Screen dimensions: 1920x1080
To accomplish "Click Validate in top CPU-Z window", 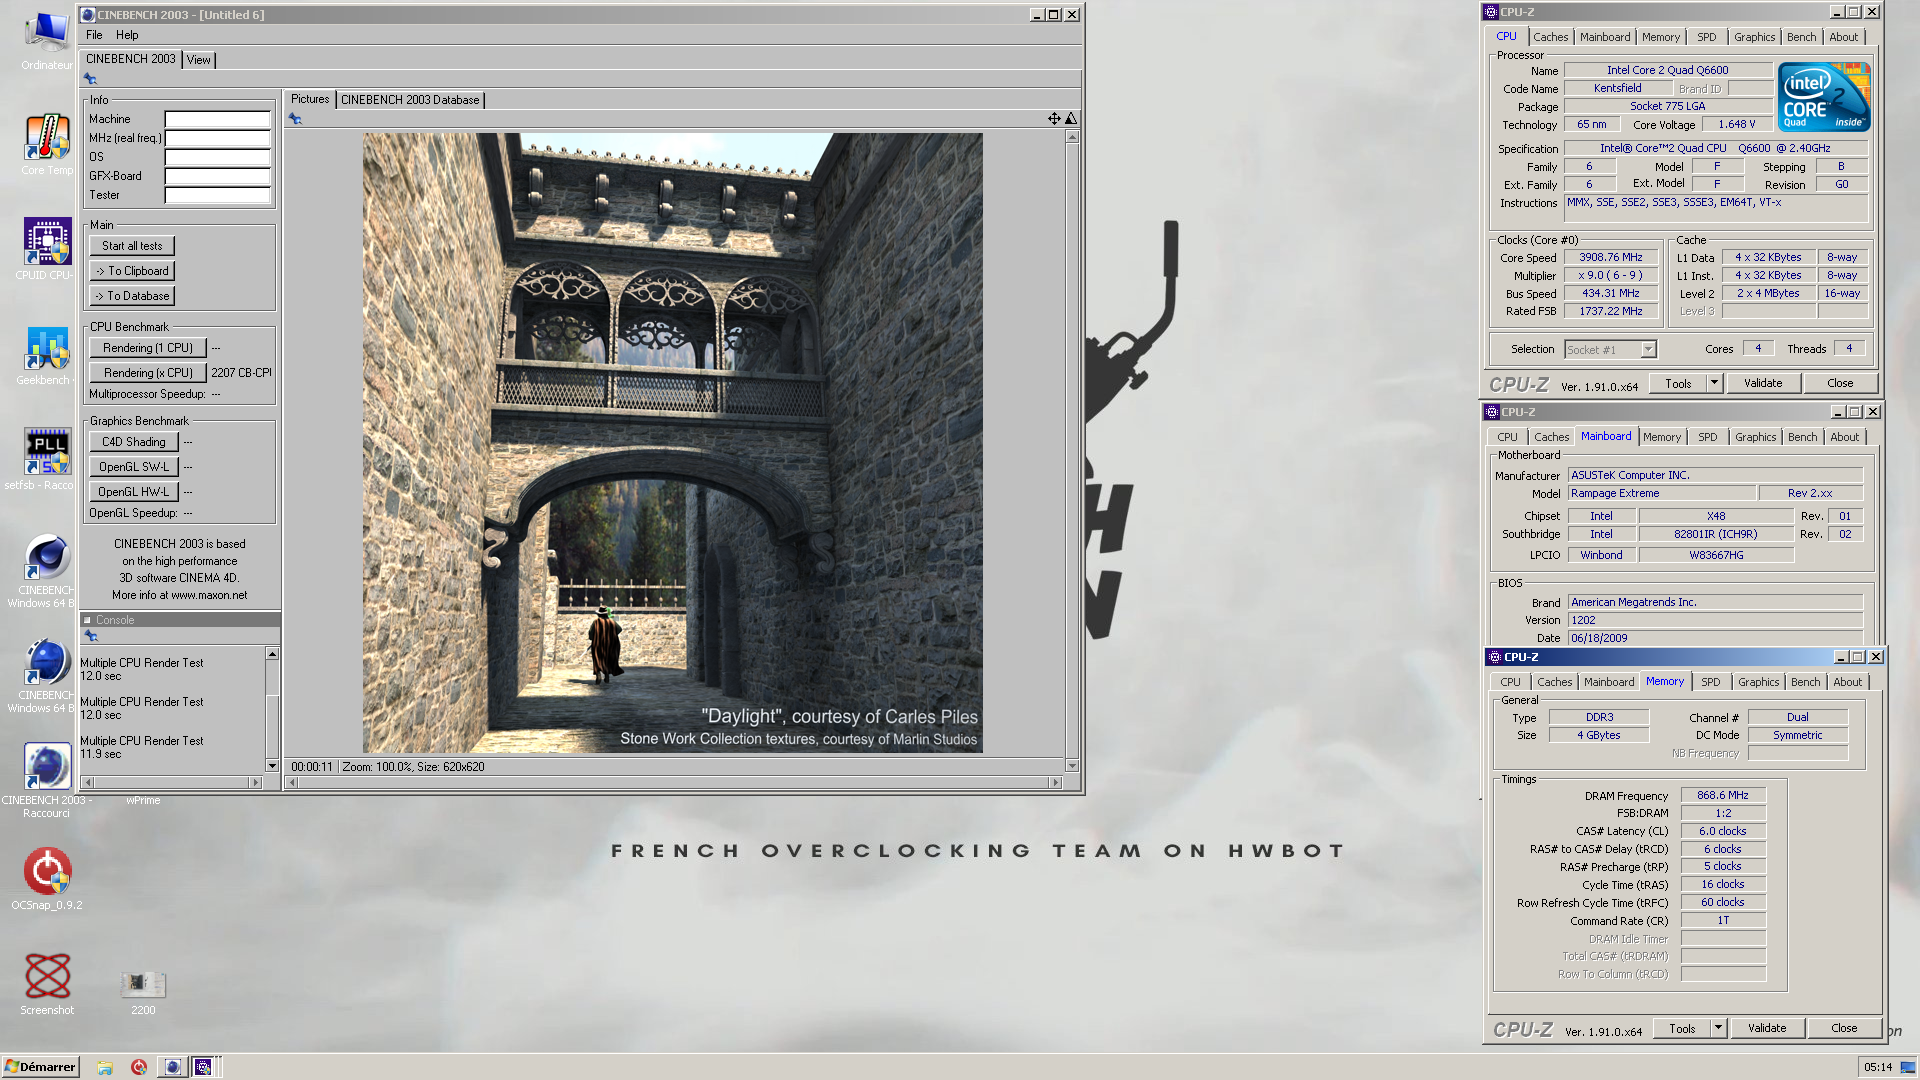I will [1763, 384].
